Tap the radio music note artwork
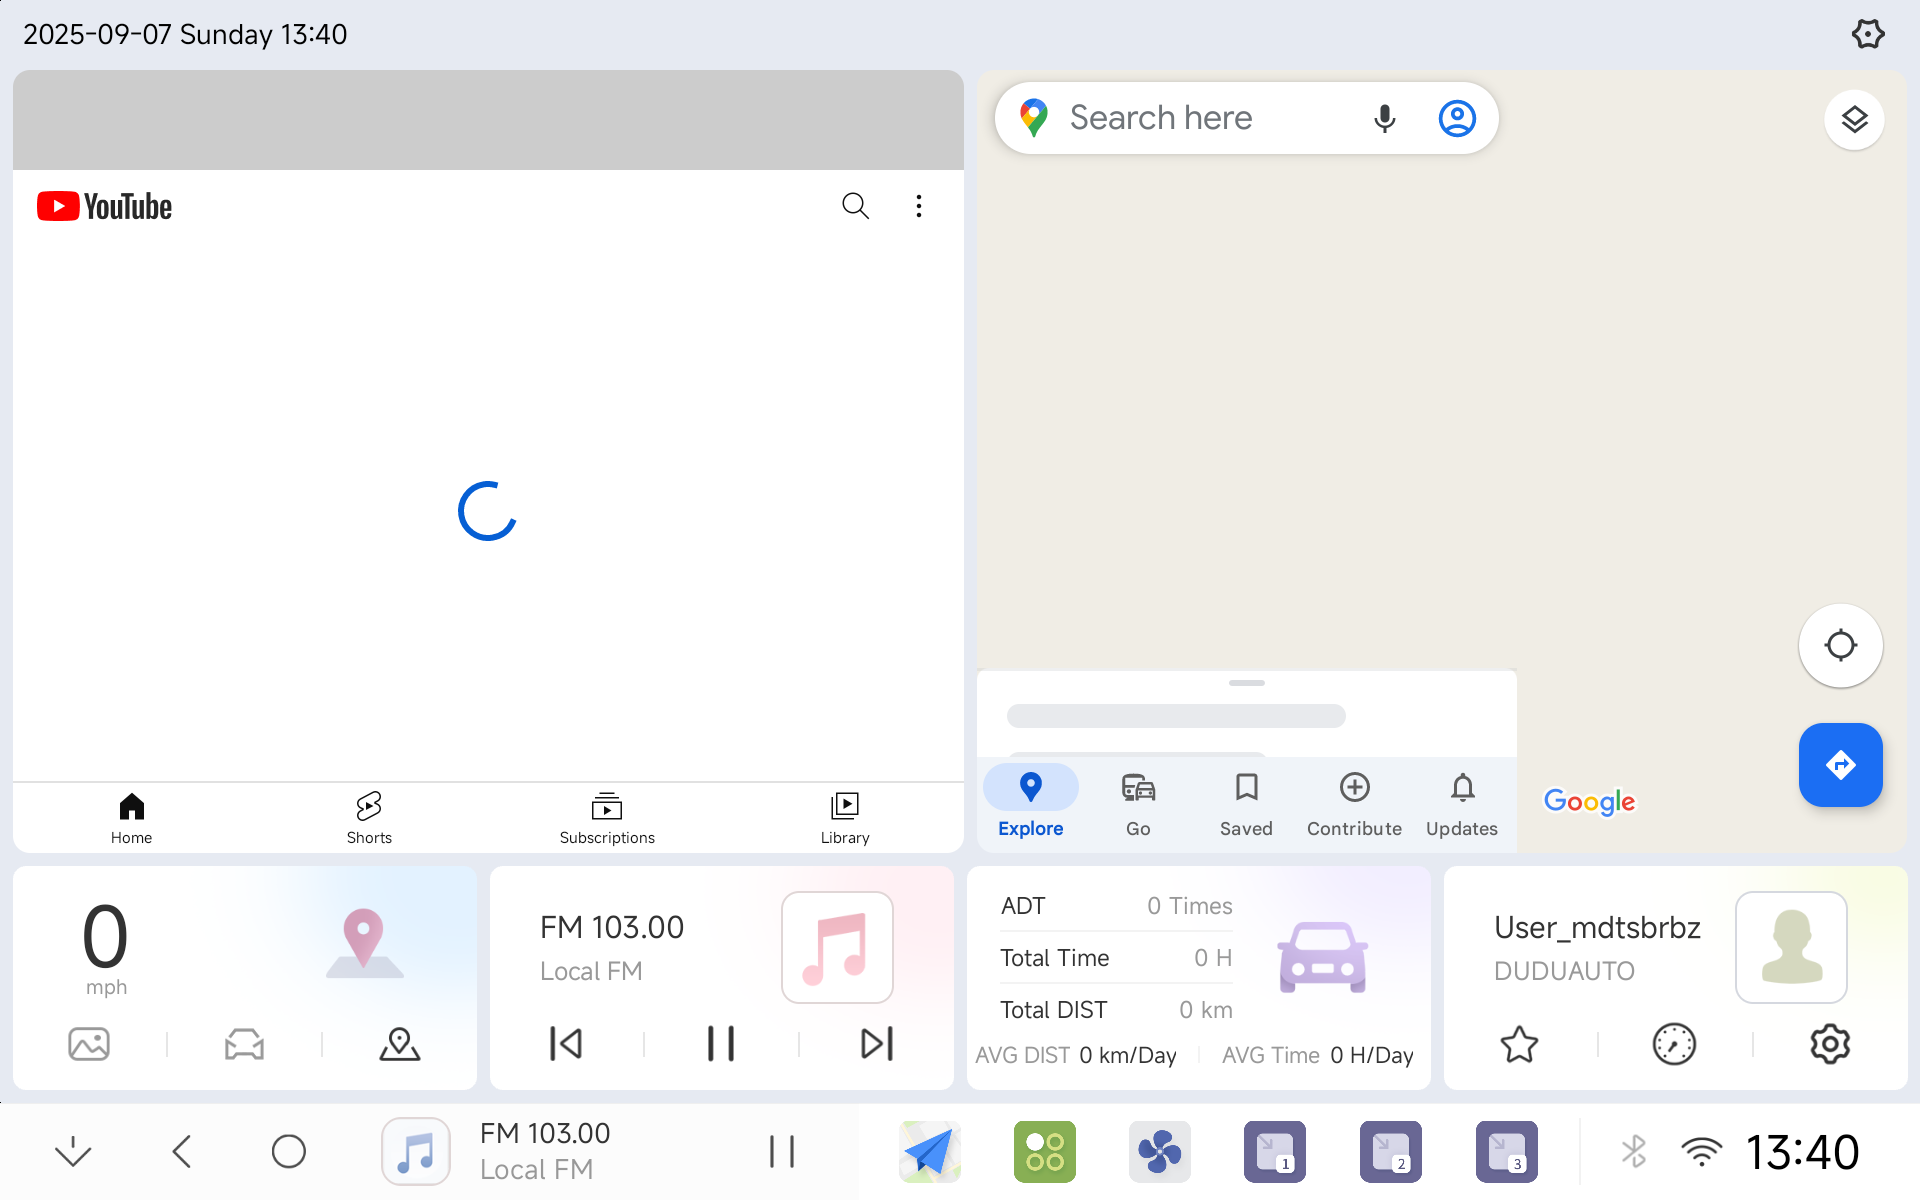Viewport: 1920px width, 1200px height. tap(837, 947)
